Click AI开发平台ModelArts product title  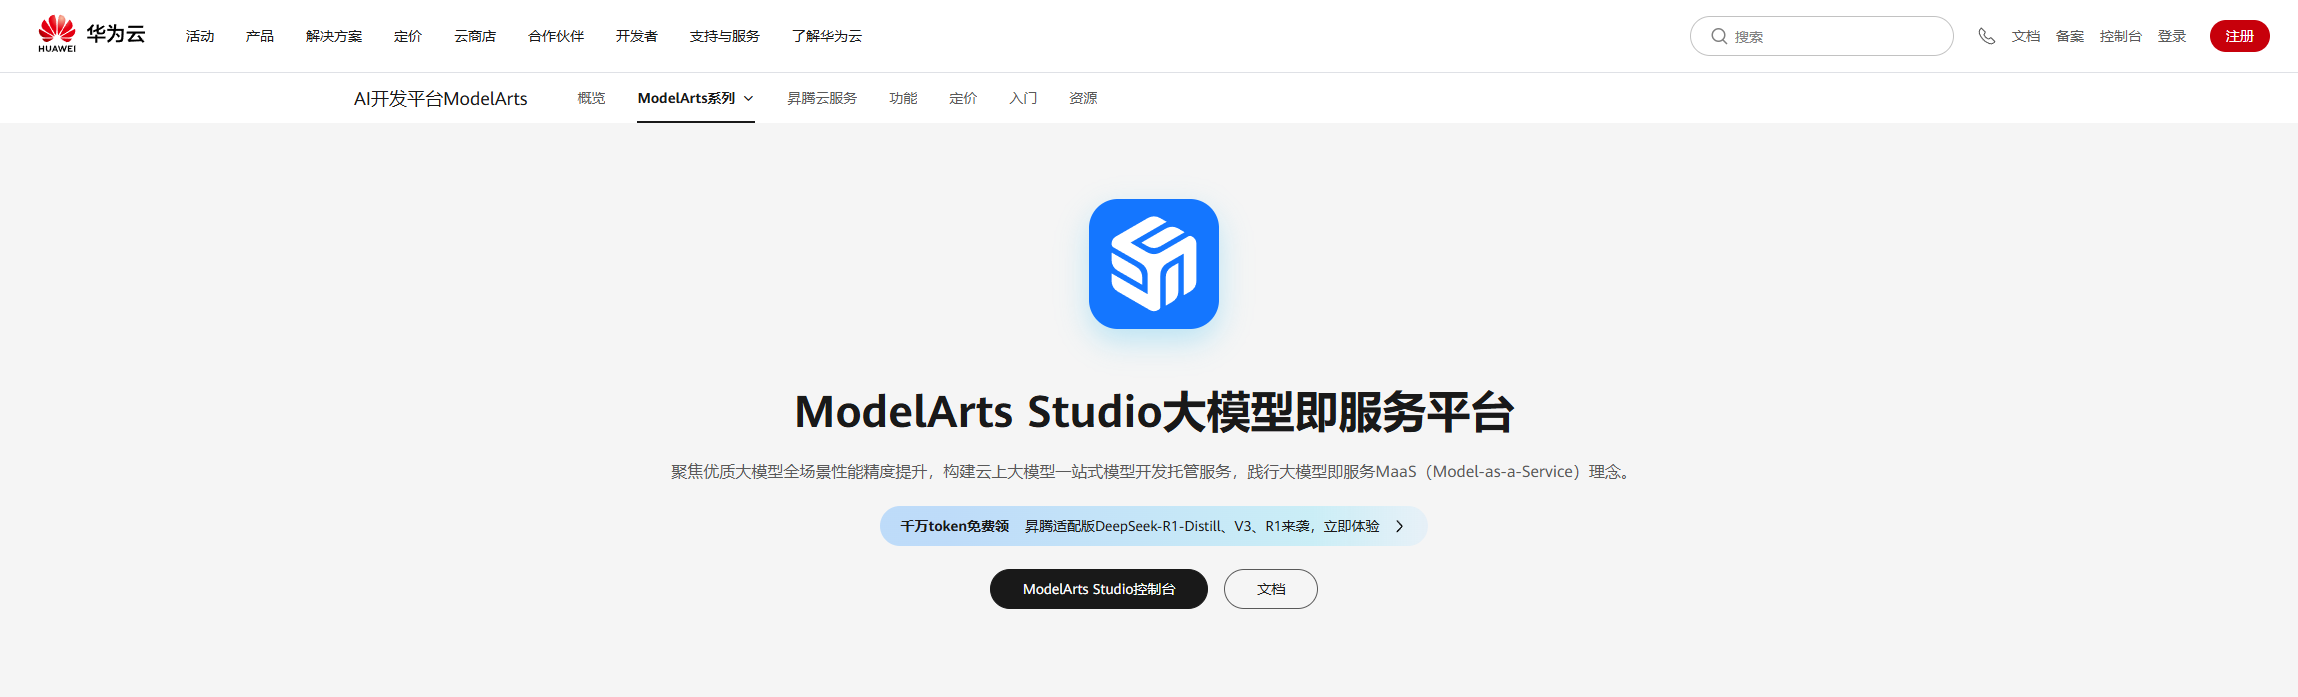pos(441,98)
